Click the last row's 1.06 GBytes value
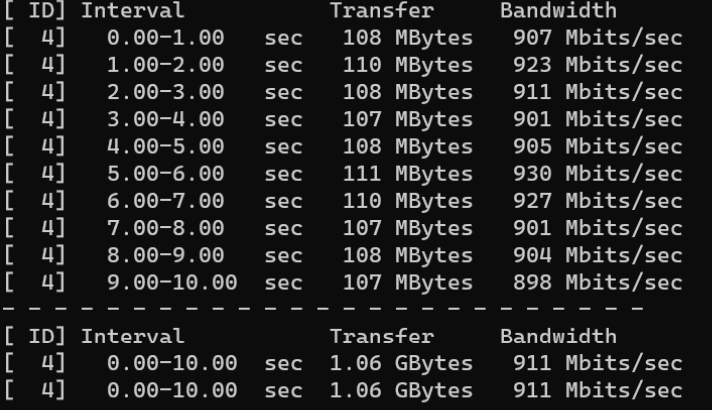Screen dimensions: 712x410 coord(401,391)
